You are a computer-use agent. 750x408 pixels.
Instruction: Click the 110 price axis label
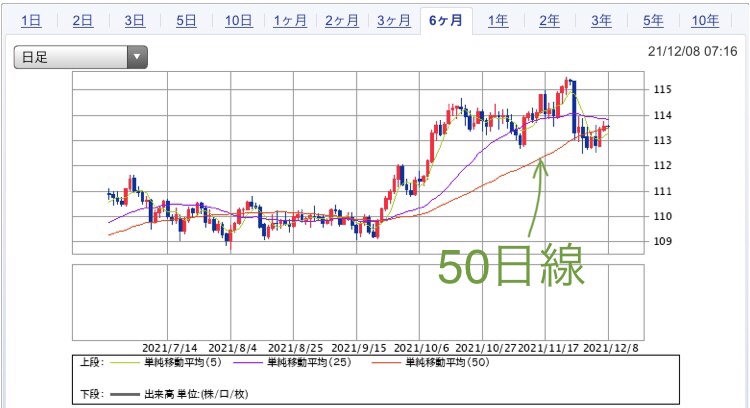(662, 216)
